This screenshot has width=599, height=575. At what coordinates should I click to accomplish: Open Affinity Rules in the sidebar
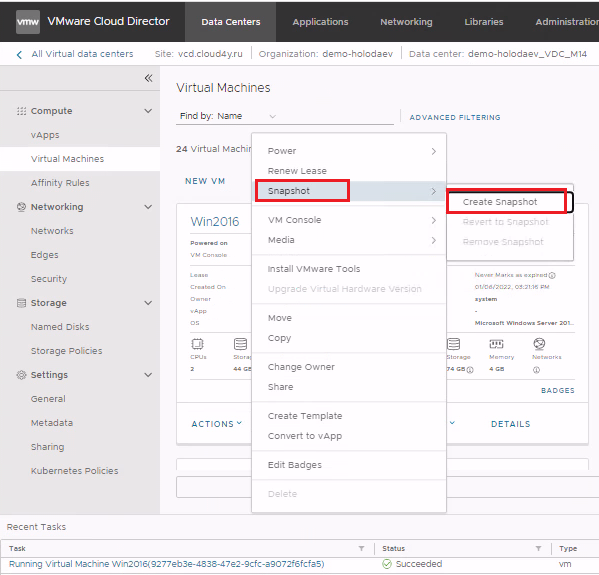[x=60, y=183]
